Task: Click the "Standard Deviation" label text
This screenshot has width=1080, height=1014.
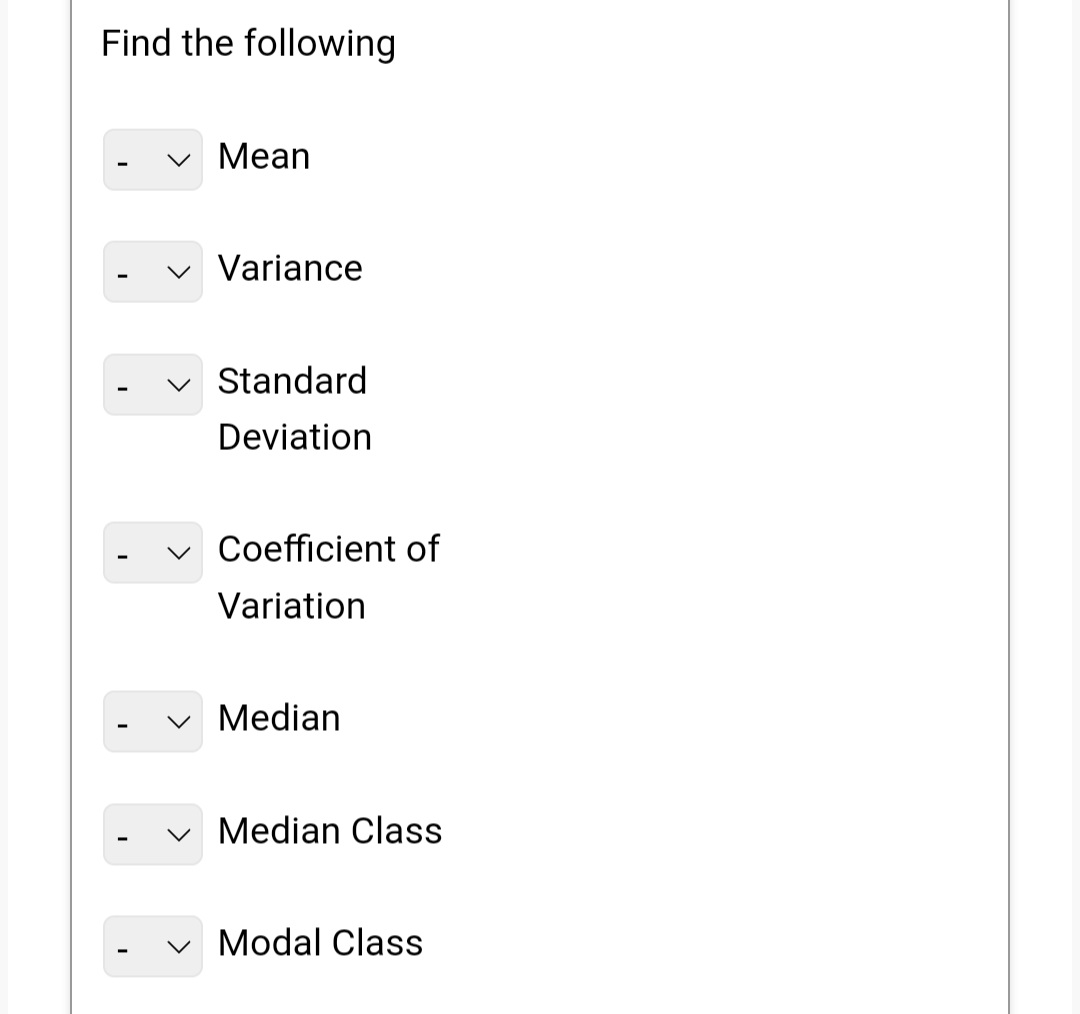Action: click(293, 408)
